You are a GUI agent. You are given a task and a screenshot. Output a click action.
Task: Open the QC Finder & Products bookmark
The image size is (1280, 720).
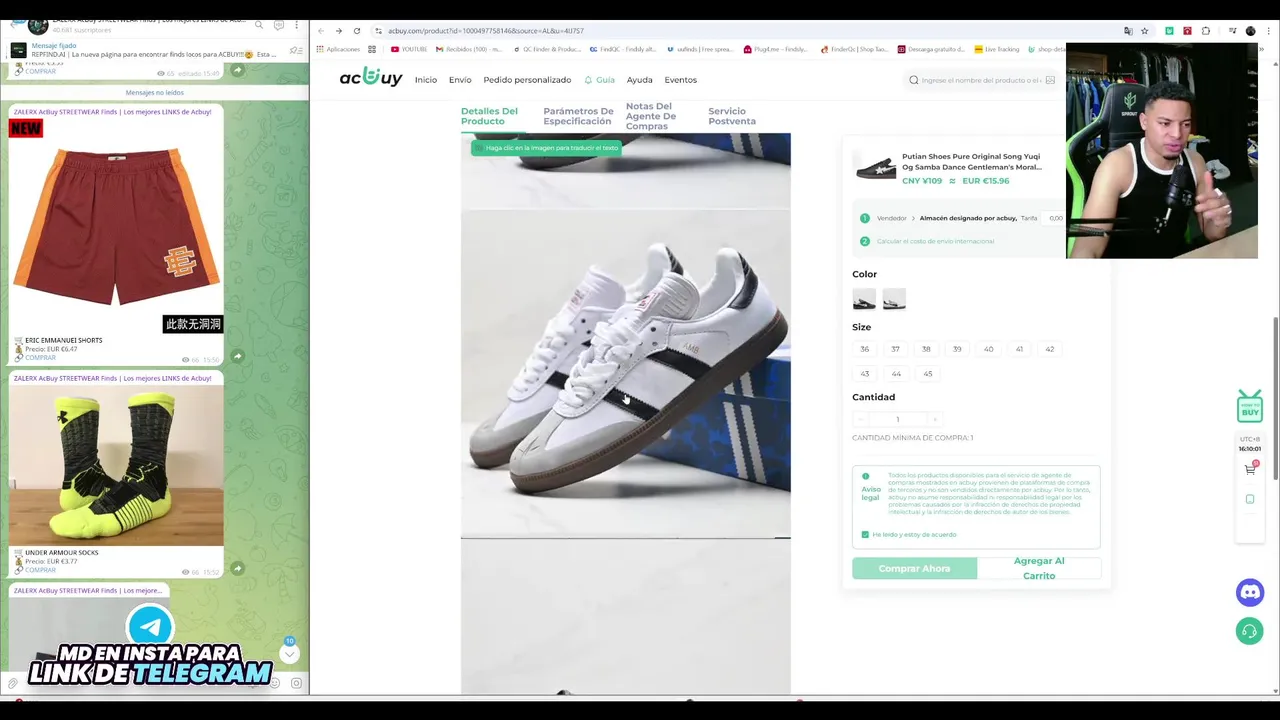pos(546,49)
